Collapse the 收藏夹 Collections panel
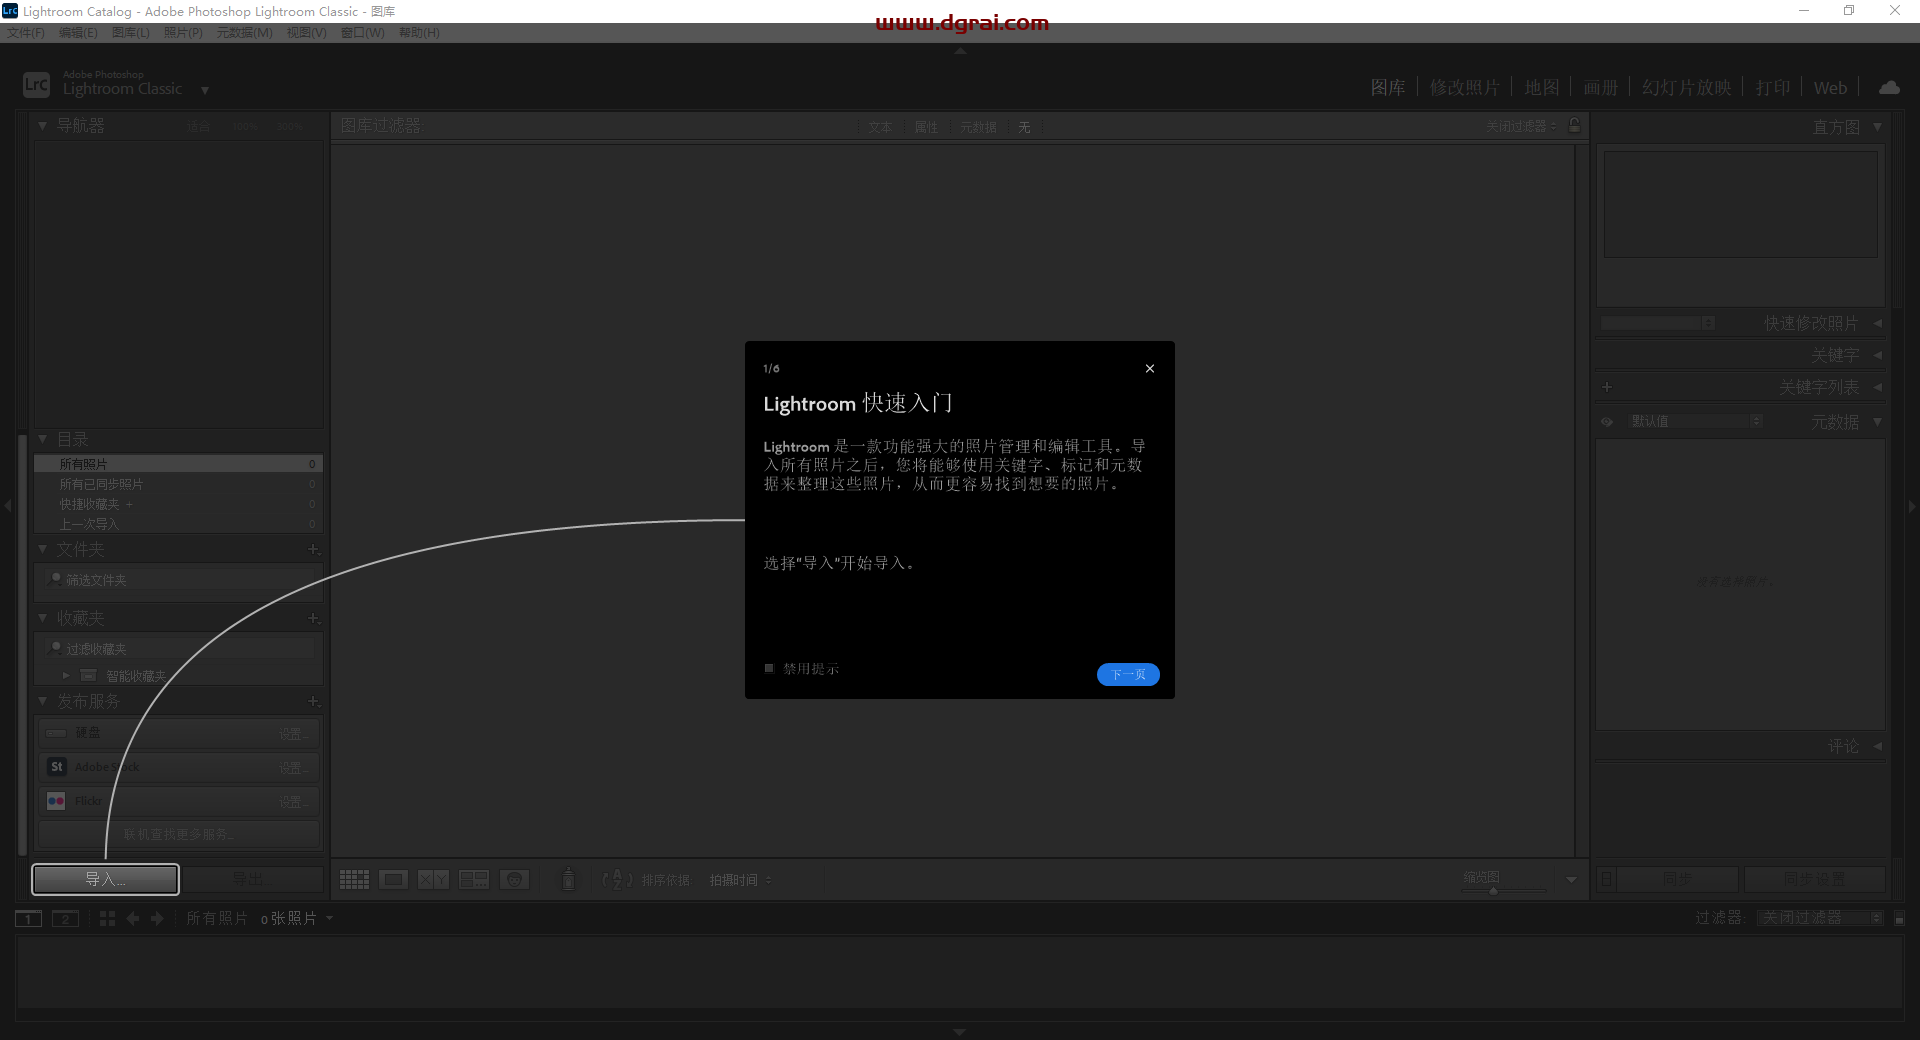 43,618
